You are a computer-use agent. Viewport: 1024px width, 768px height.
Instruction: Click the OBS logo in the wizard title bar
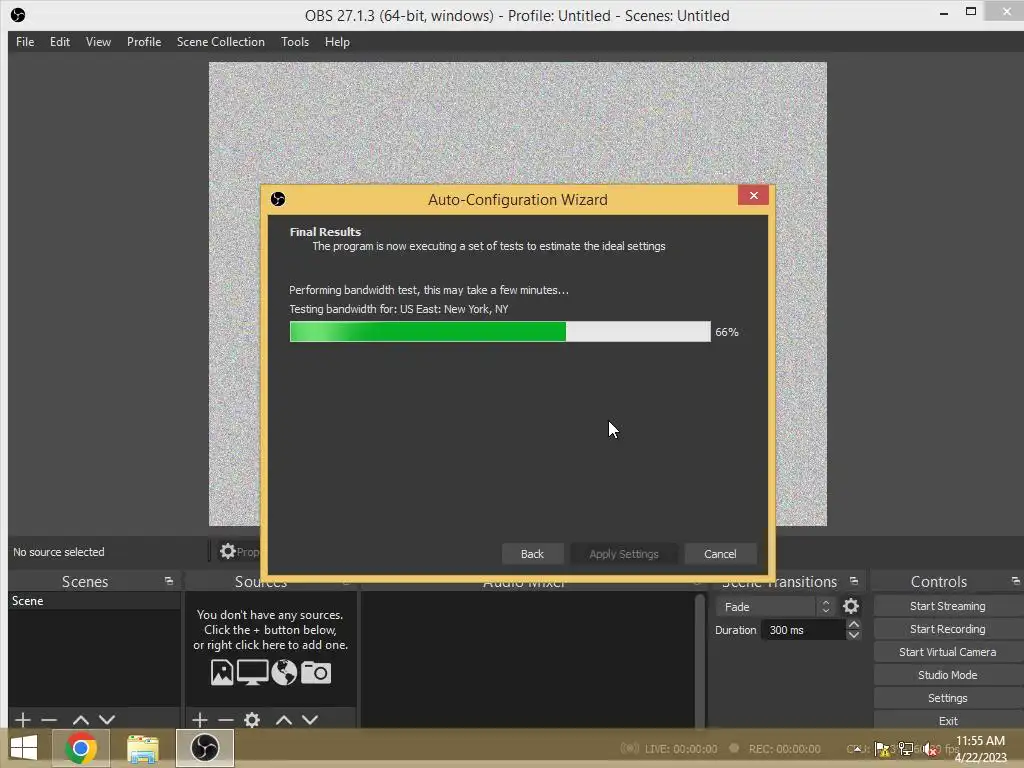click(x=278, y=199)
